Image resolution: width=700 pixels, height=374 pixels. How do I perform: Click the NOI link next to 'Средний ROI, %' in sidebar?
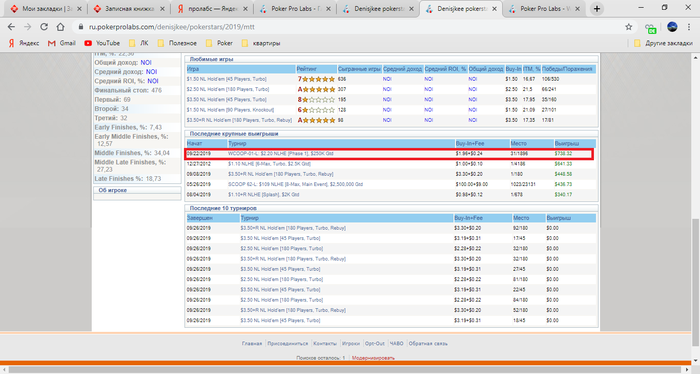(x=153, y=81)
